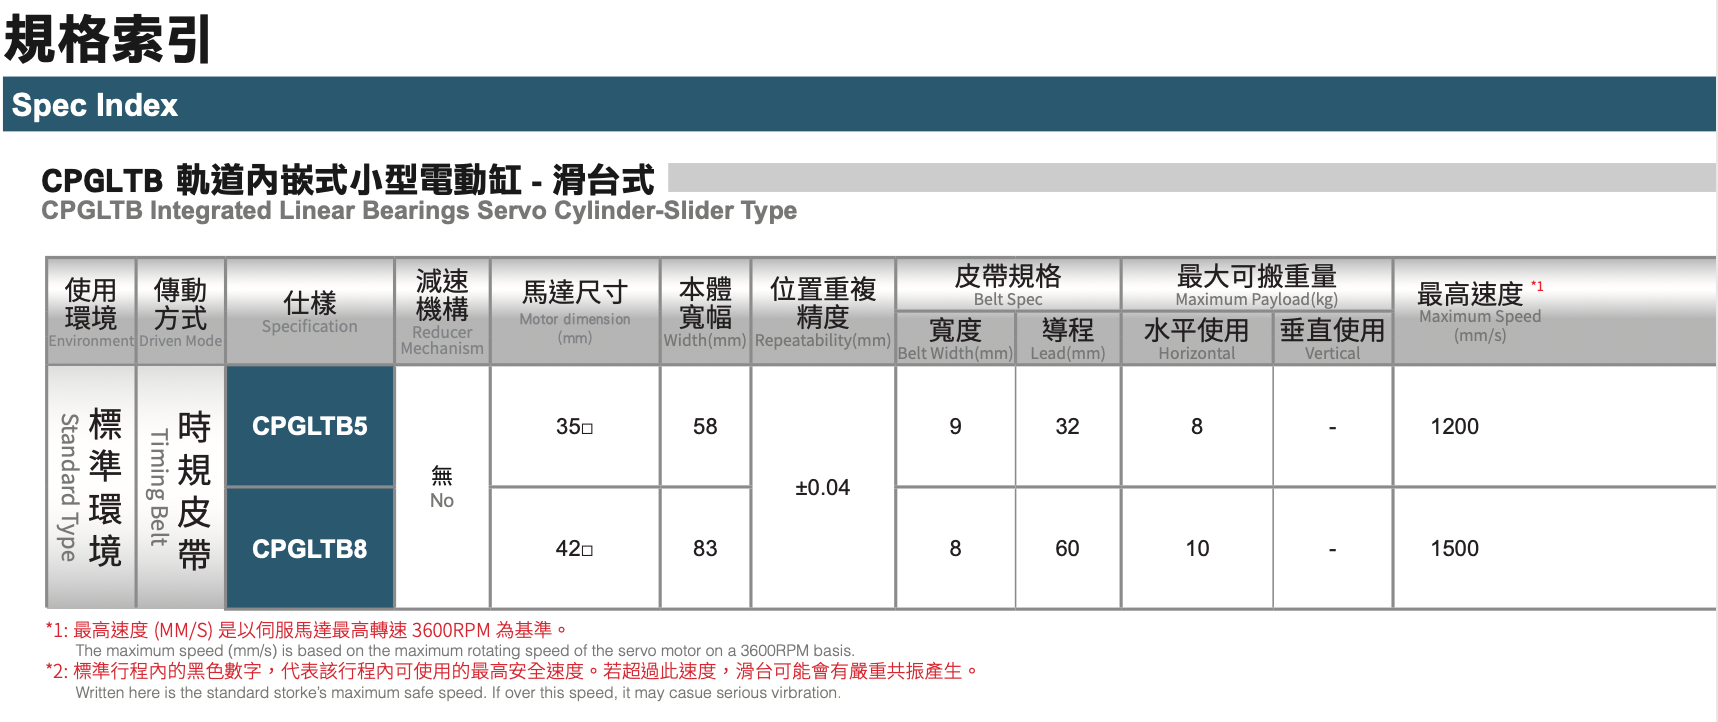Select the Spec Index header banner
The width and height of the screenshot is (1718, 722).
(858, 105)
